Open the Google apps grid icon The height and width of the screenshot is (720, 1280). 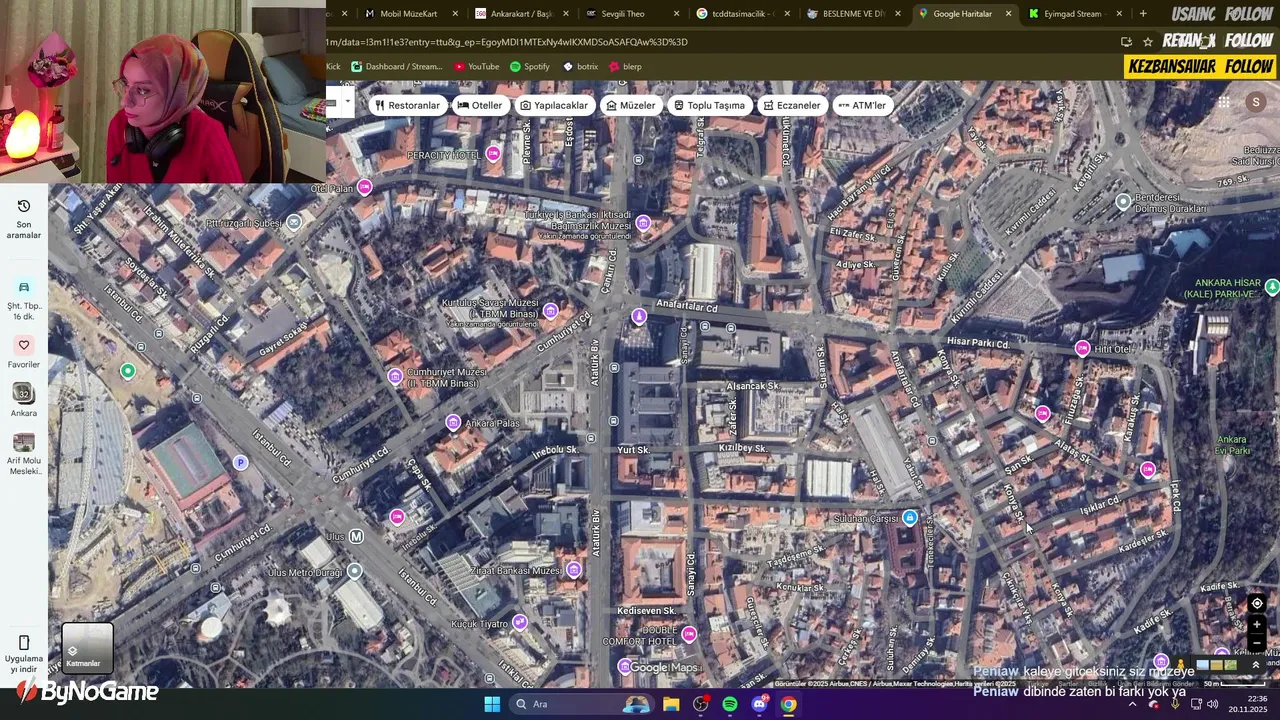click(x=1223, y=102)
